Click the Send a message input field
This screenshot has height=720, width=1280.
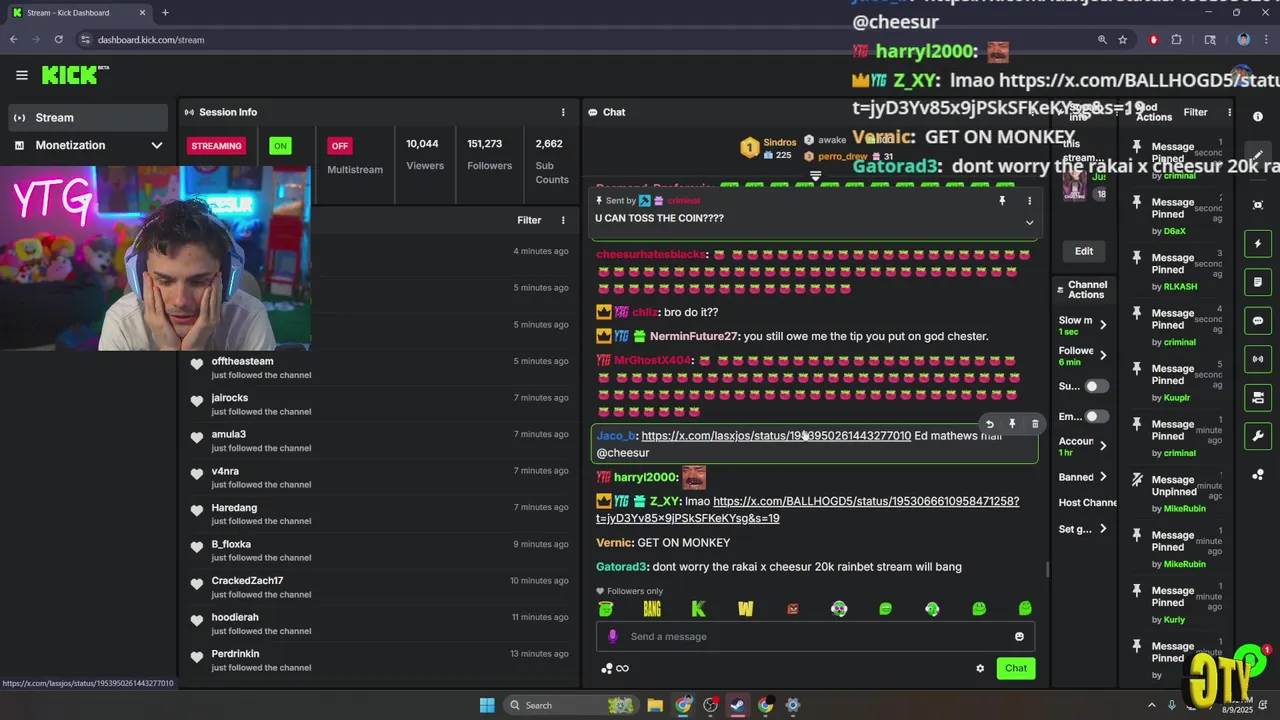(815, 637)
